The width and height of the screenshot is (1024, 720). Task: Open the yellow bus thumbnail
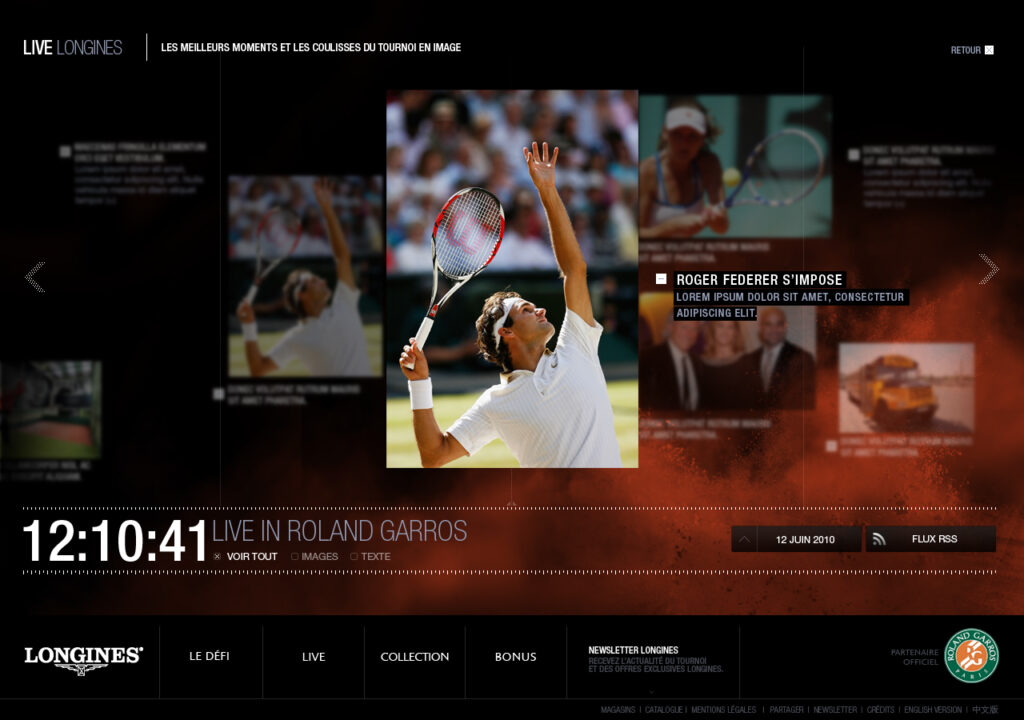[x=906, y=387]
